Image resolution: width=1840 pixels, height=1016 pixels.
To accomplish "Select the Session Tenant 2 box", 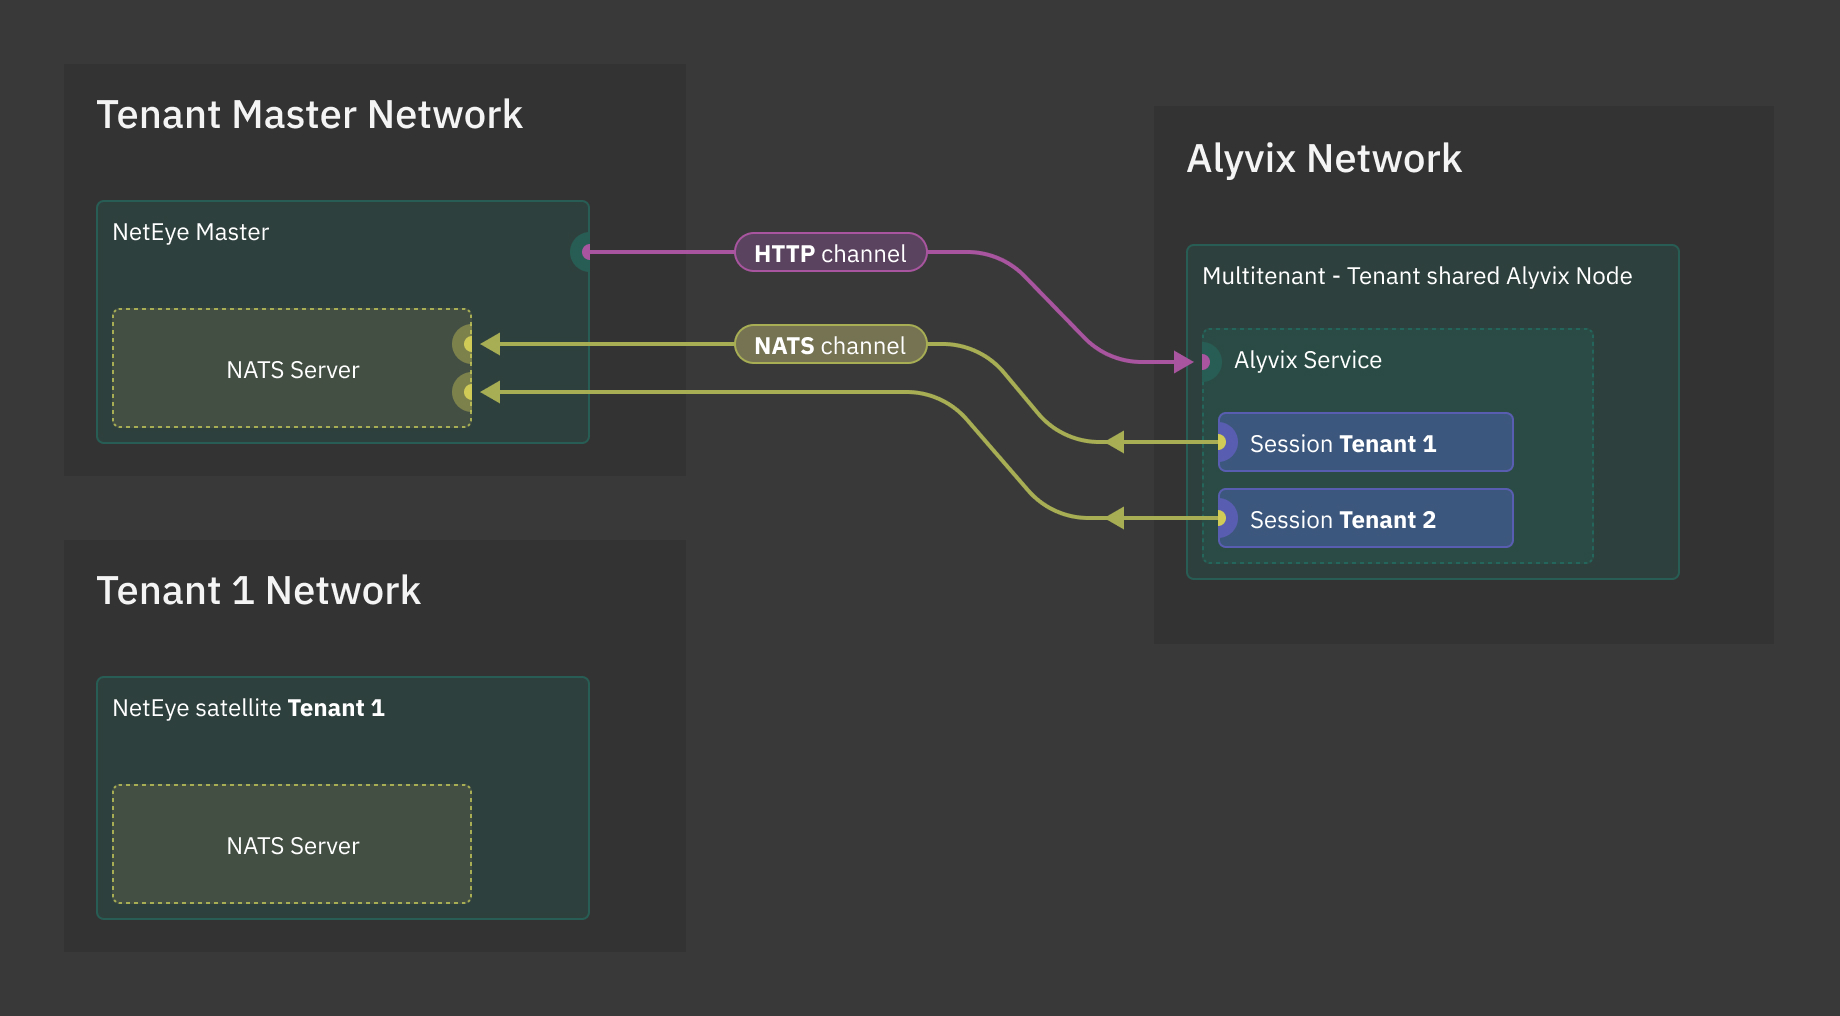I will point(1365,519).
